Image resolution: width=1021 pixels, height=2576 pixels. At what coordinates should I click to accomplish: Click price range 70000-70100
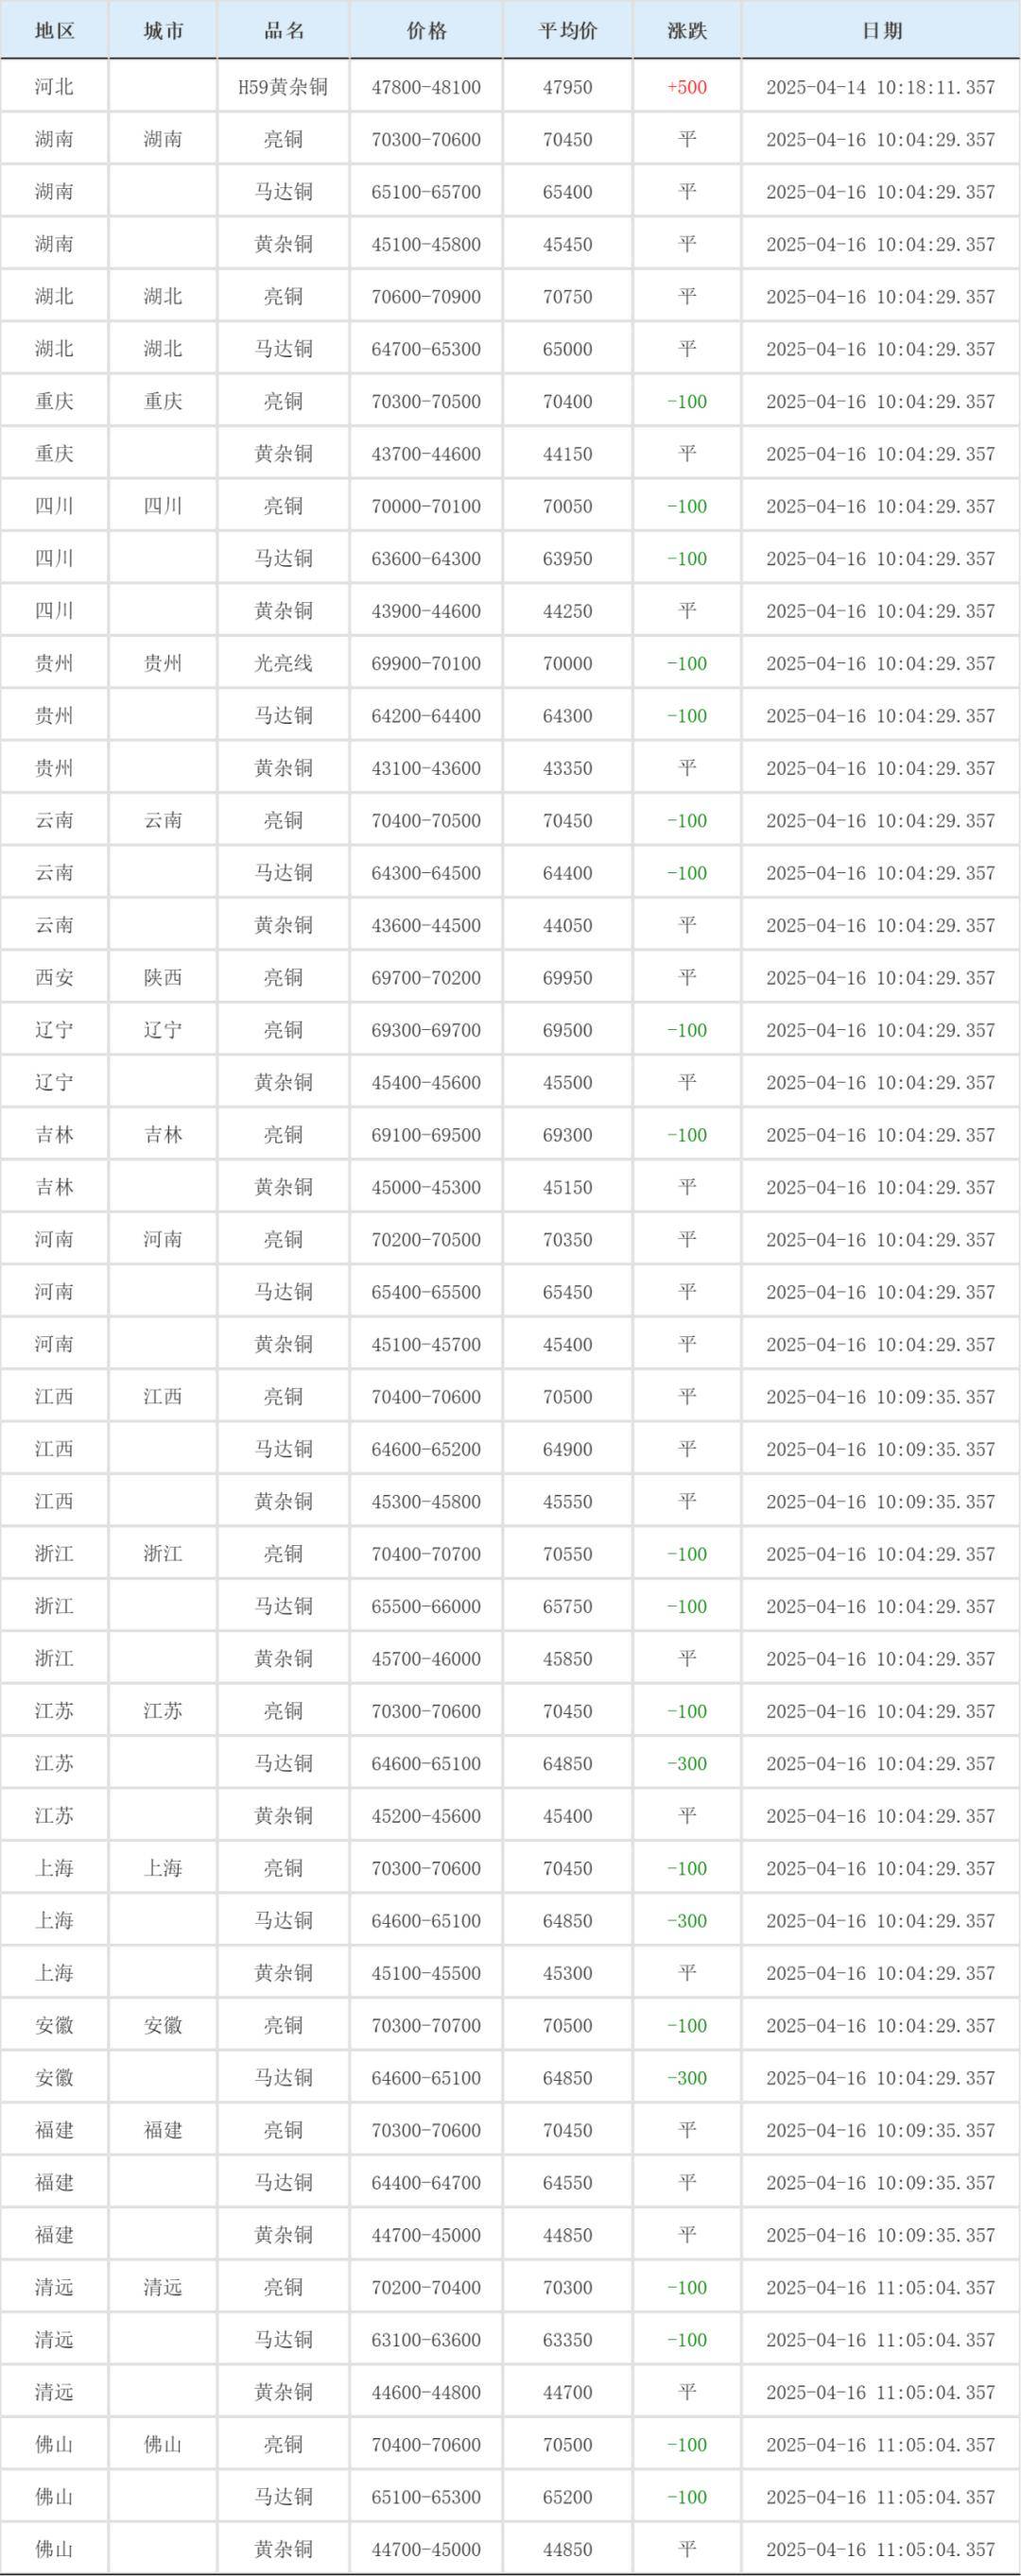coord(426,506)
